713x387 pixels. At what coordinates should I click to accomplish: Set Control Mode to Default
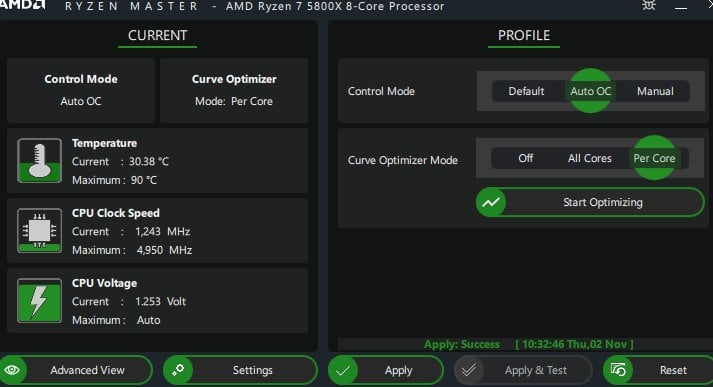pos(526,91)
